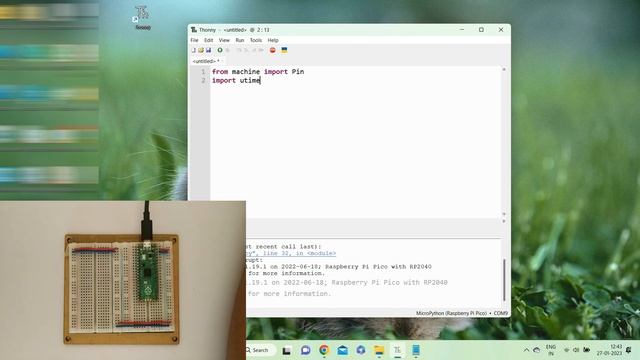
Task: Click the Wi-Fi network tray icon
Action: pos(567,350)
